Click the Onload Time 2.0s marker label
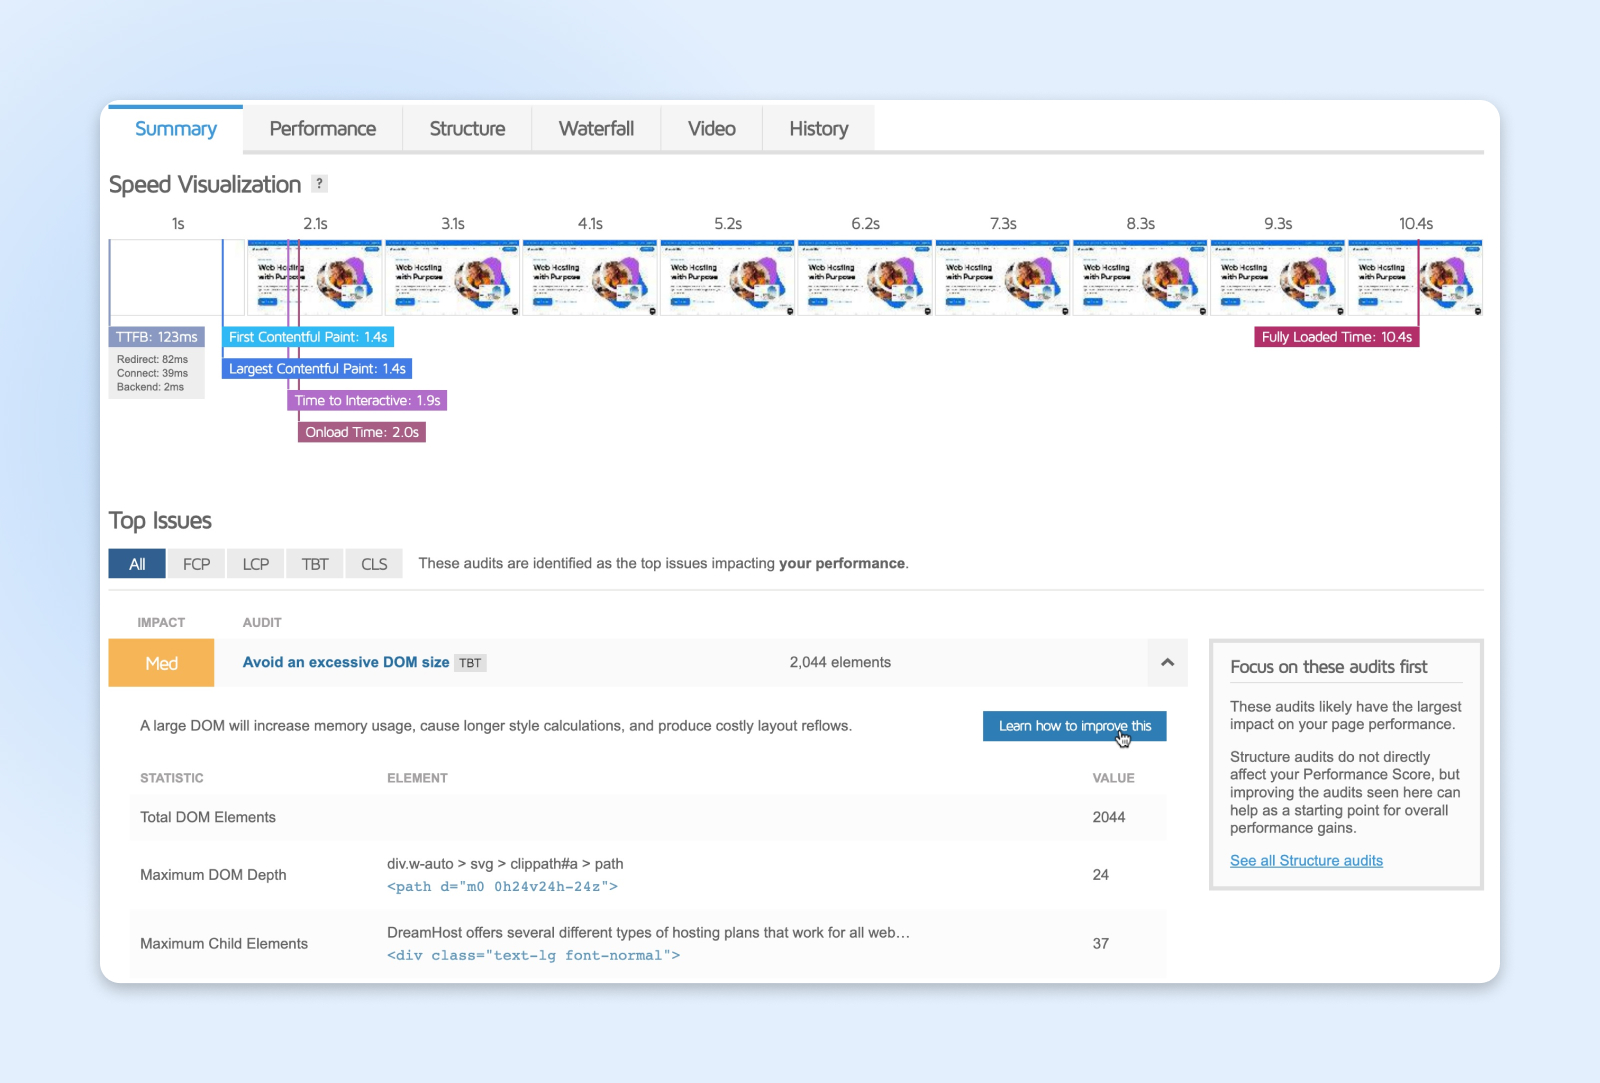Image resolution: width=1600 pixels, height=1083 pixels. (x=362, y=432)
